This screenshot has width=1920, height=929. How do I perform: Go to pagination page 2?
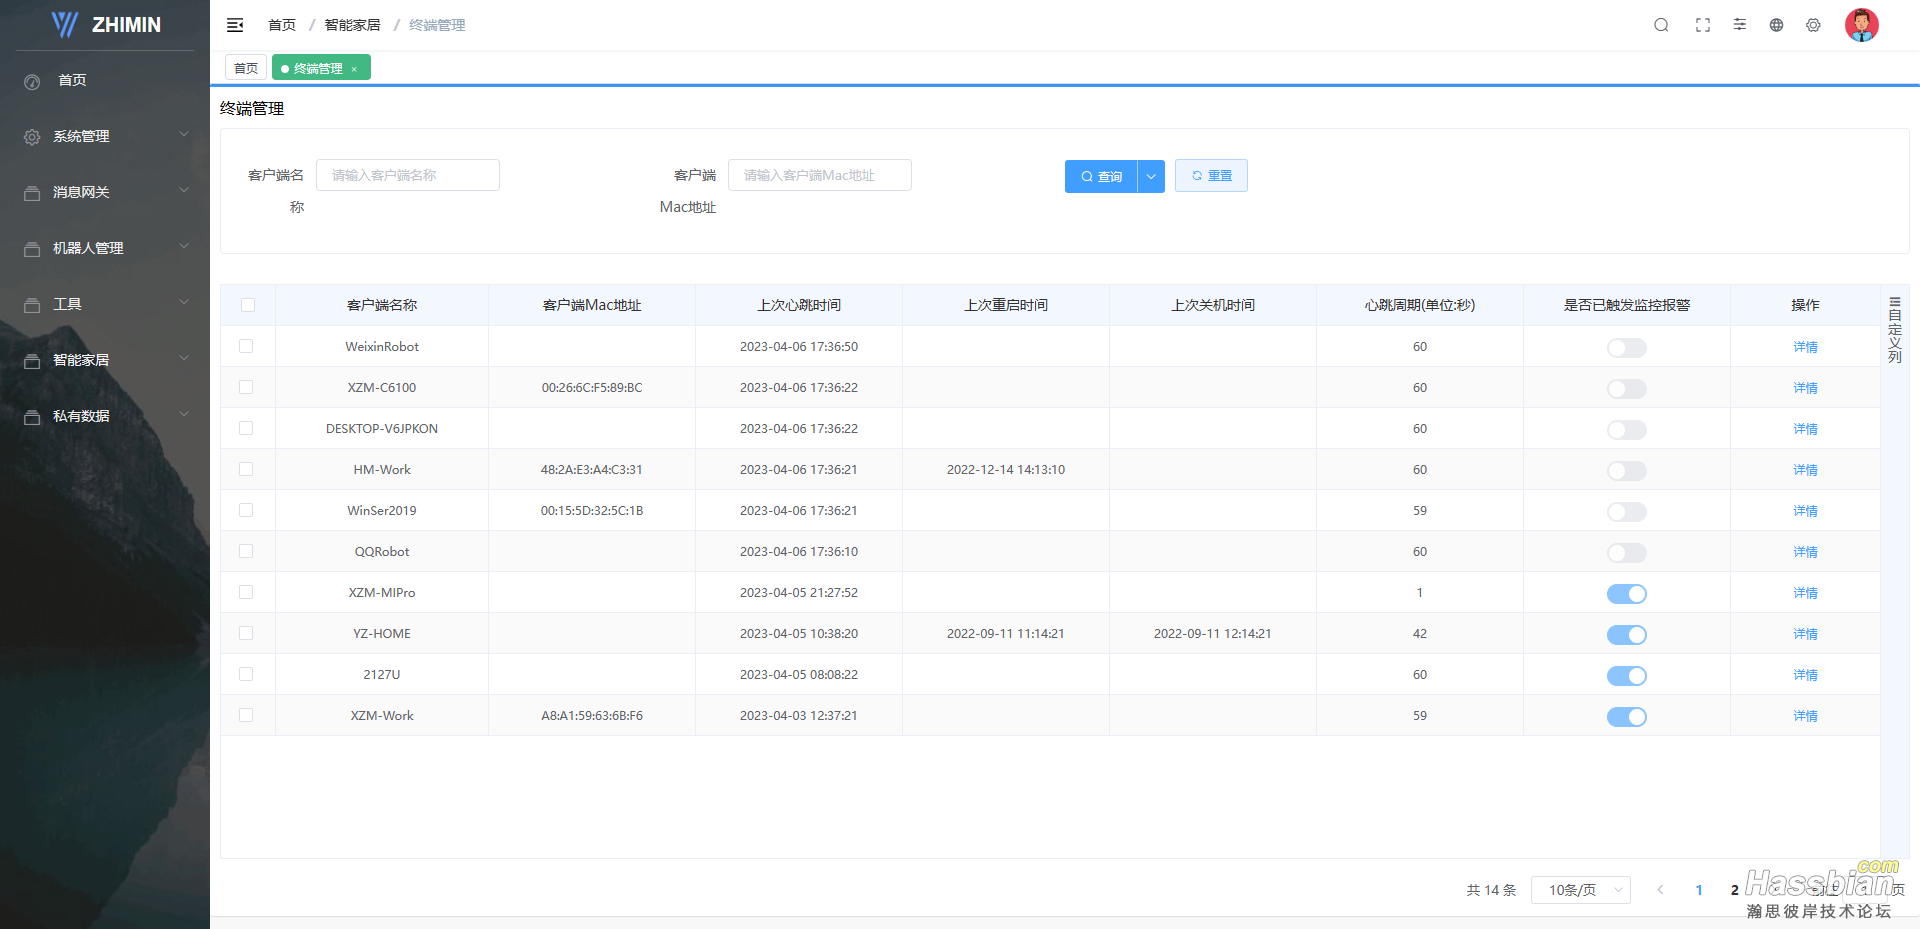click(x=1734, y=890)
